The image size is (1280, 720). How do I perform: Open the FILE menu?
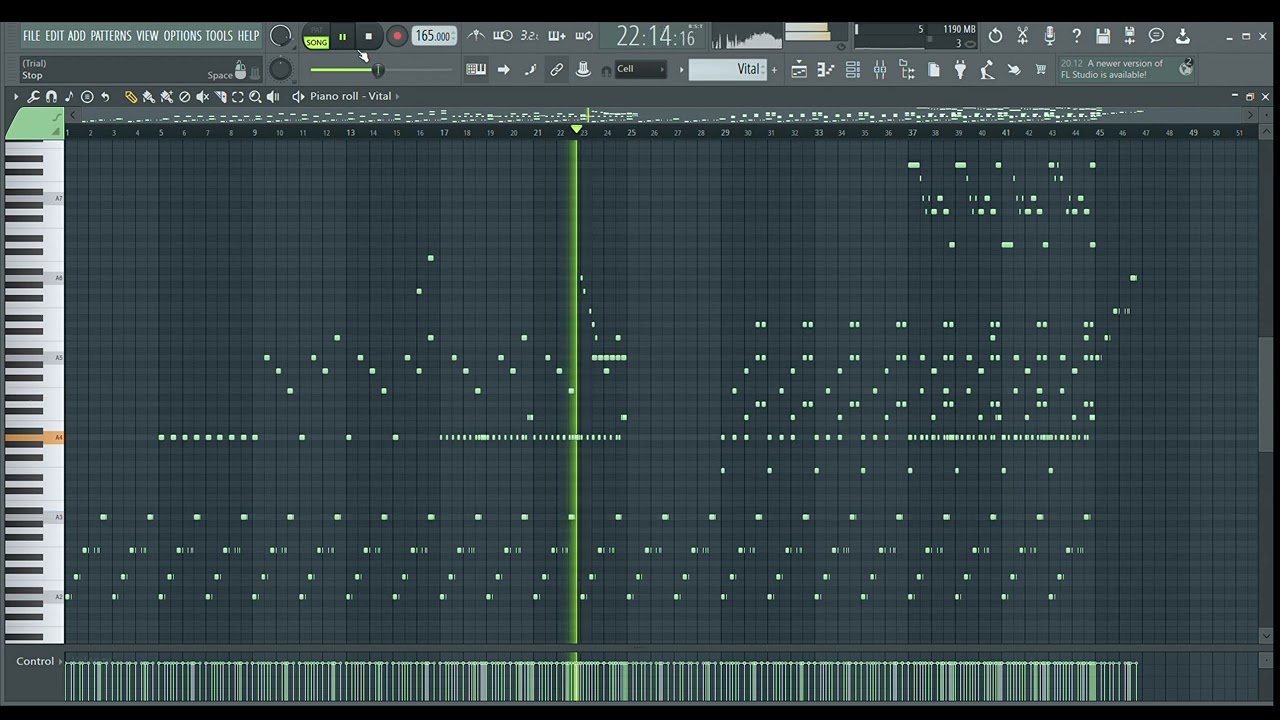(x=31, y=36)
